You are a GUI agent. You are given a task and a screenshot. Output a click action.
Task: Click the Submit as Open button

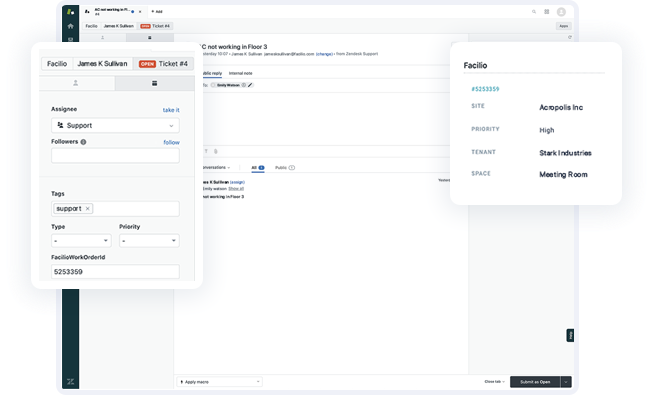(535, 382)
